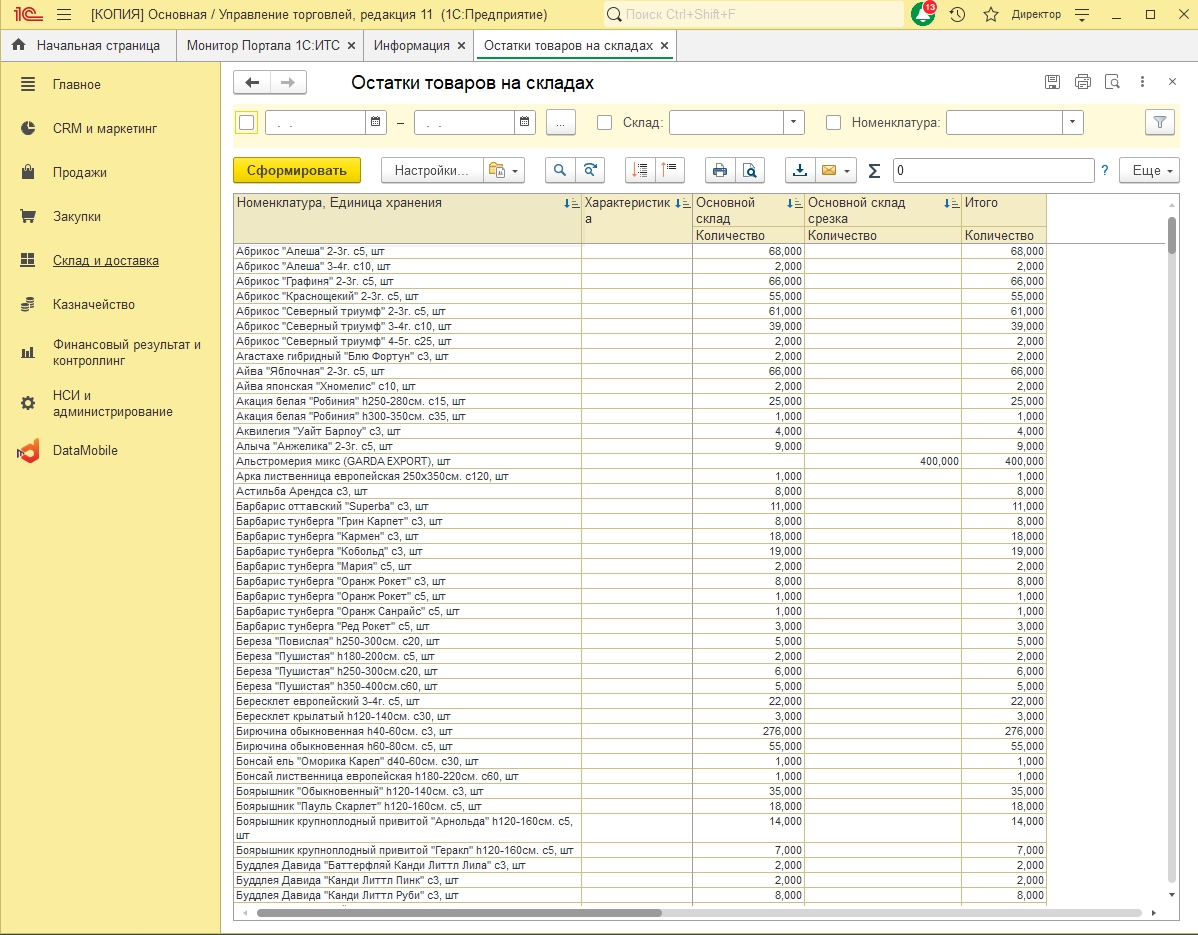Open title bar settings lines icon
Image resolution: width=1198 pixels, height=935 pixels.
click(1082, 15)
